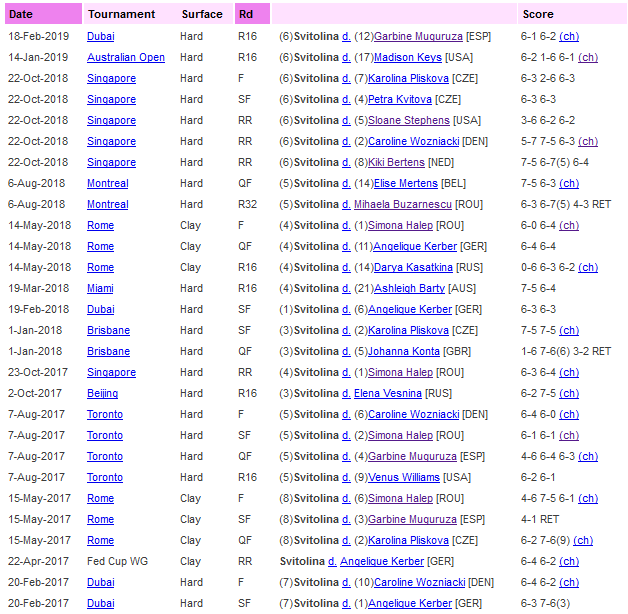Click the Tournament column header
Screen dimensions: 628x614
point(121,14)
